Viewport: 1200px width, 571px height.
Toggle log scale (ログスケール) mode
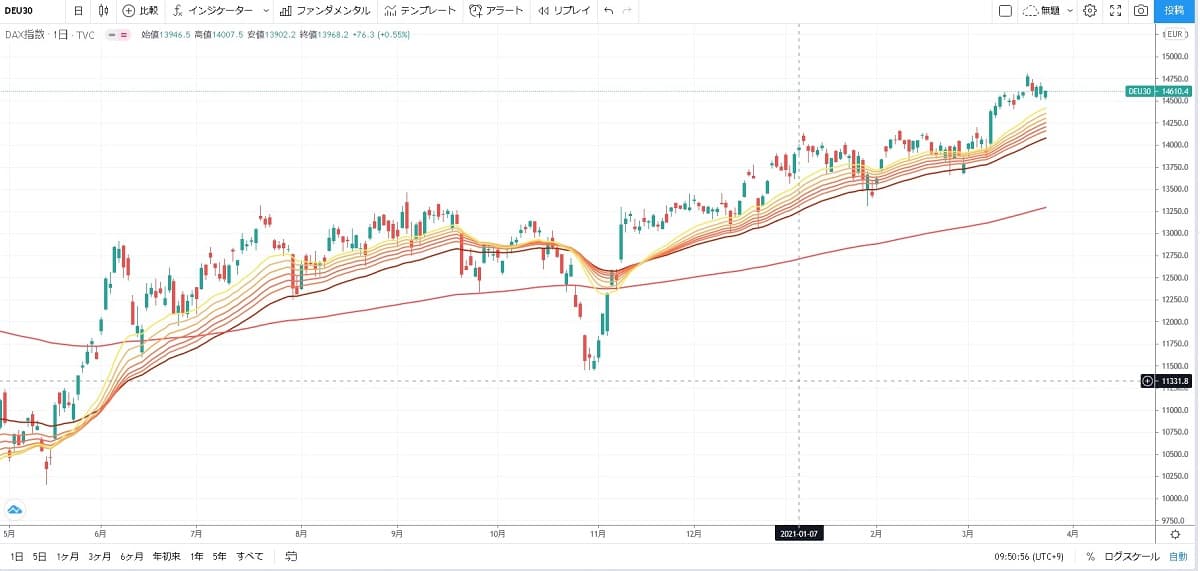[x=1131, y=556]
